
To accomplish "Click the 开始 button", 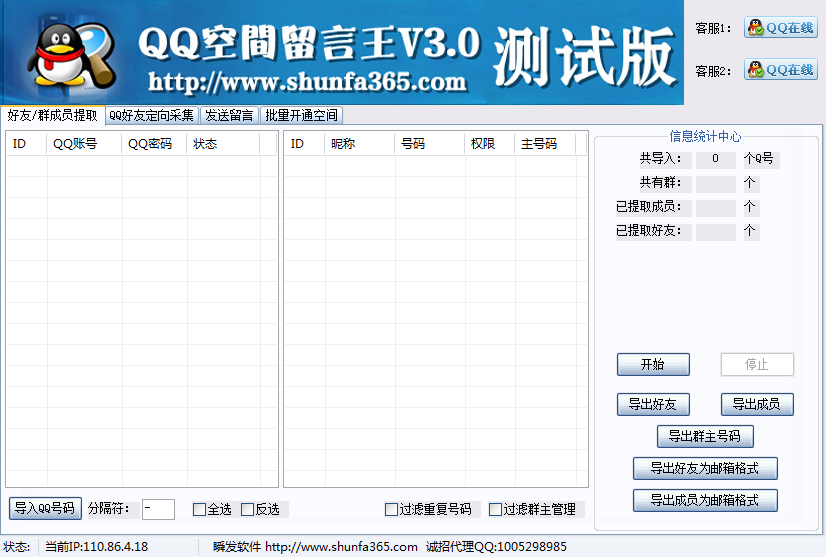I will tap(653, 365).
